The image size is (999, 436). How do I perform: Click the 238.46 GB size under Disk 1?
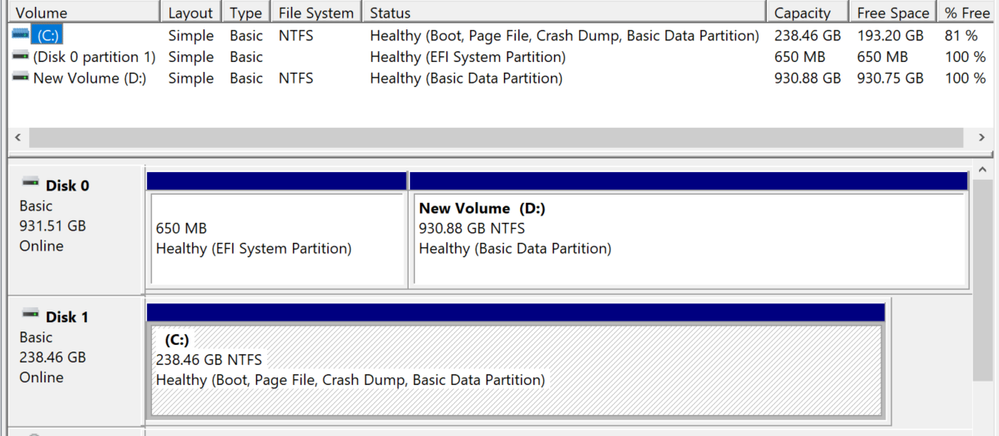(53, 357)
